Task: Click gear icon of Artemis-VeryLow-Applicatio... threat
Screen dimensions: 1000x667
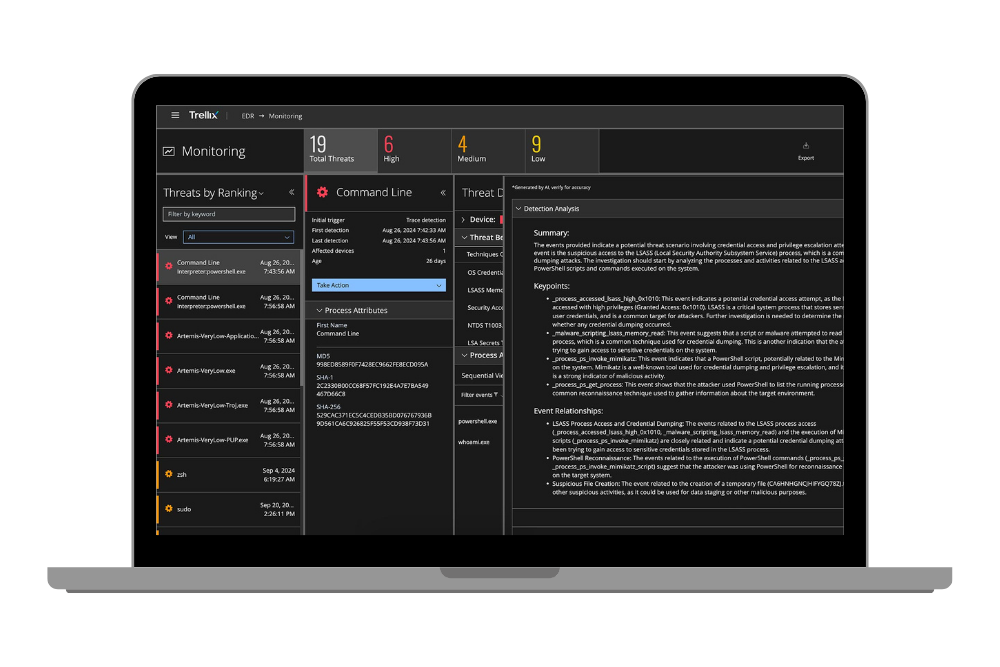Action: 169,335
